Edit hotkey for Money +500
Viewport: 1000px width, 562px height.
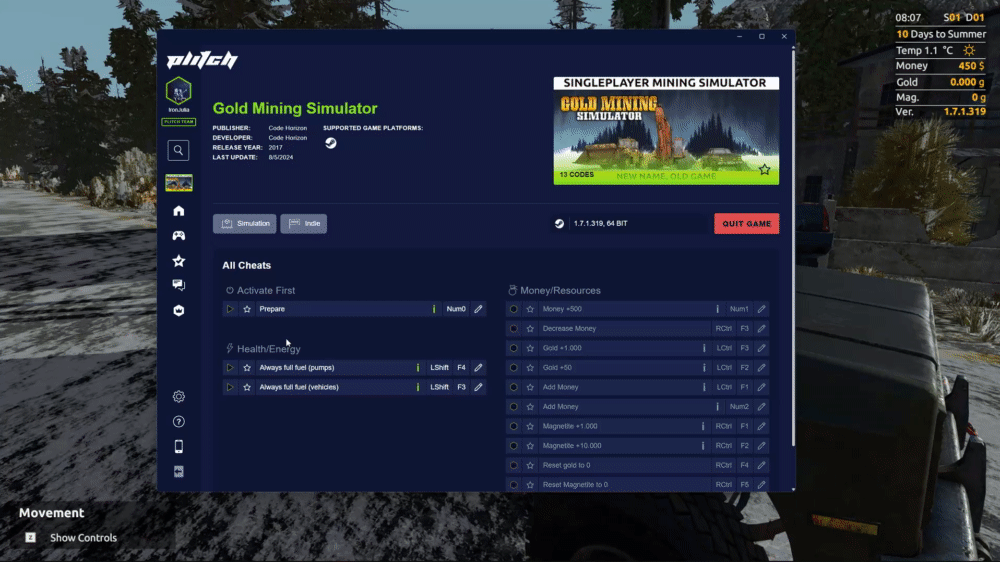click(761, 309)
